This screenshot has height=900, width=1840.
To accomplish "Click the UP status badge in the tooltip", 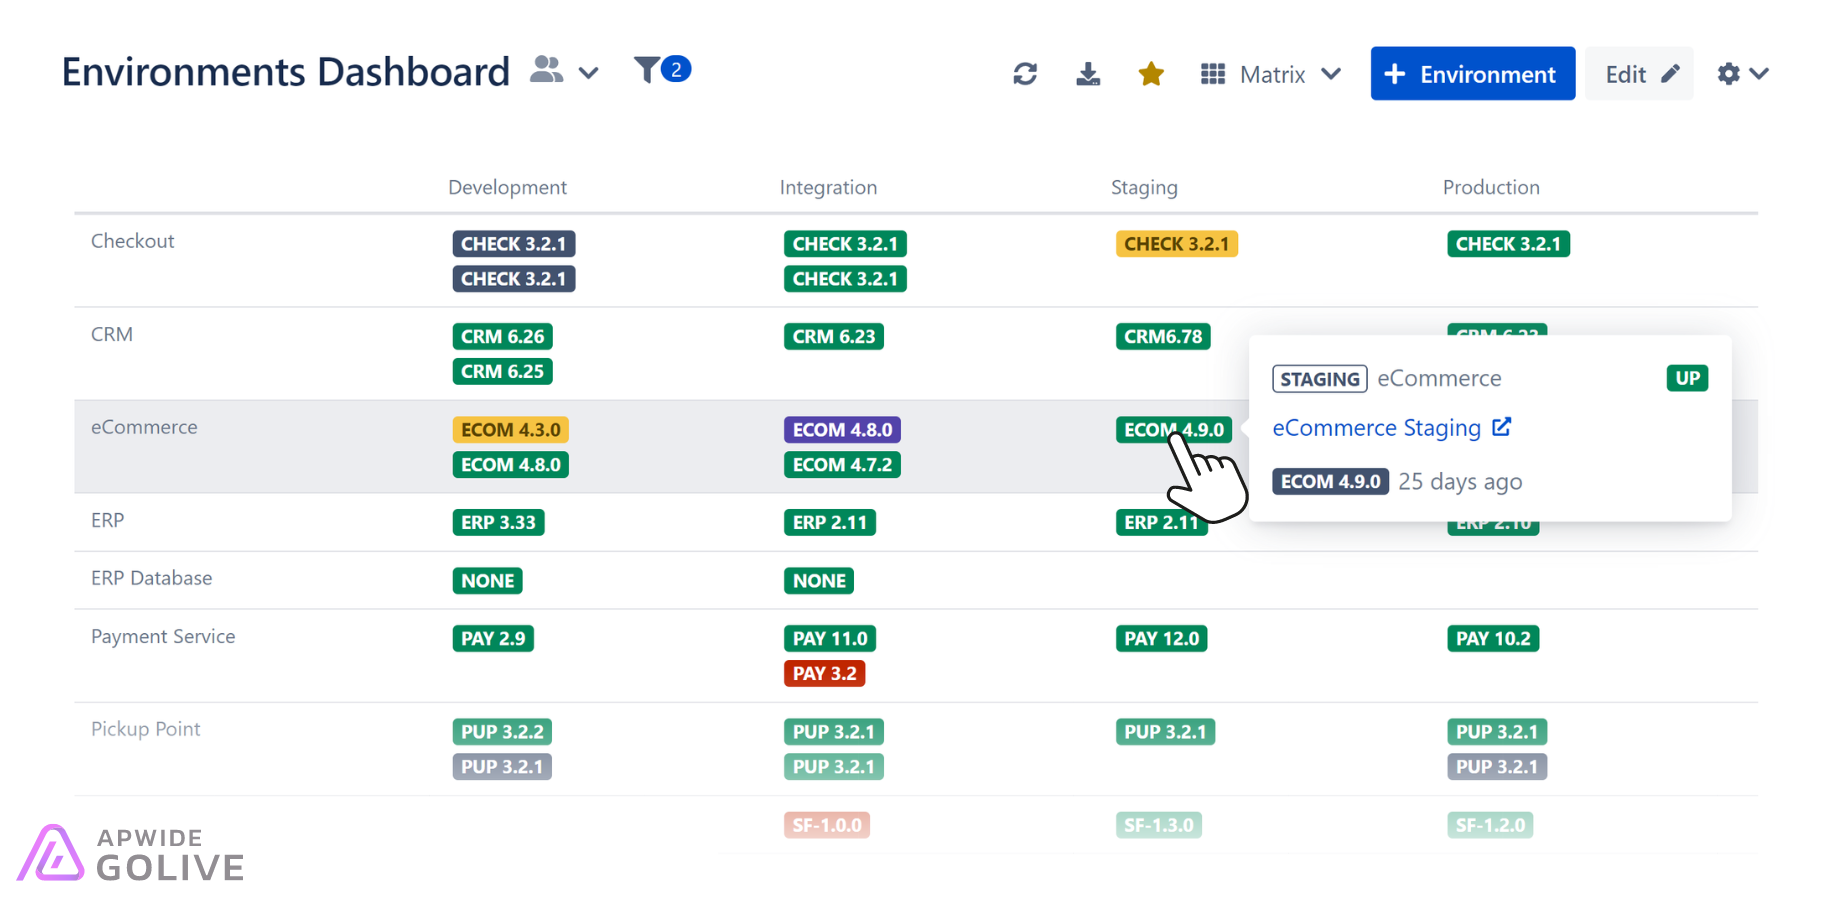I will pyautogui.click(x=1687, y=378).
